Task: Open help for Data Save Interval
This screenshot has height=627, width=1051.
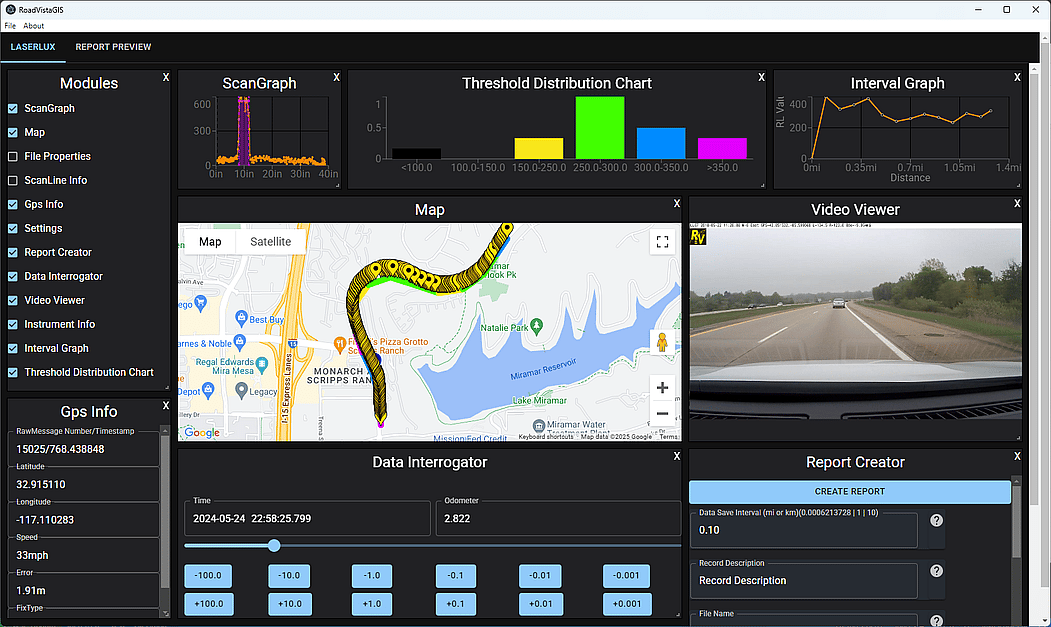Action: pyautogui.click(x=937, y=520)
